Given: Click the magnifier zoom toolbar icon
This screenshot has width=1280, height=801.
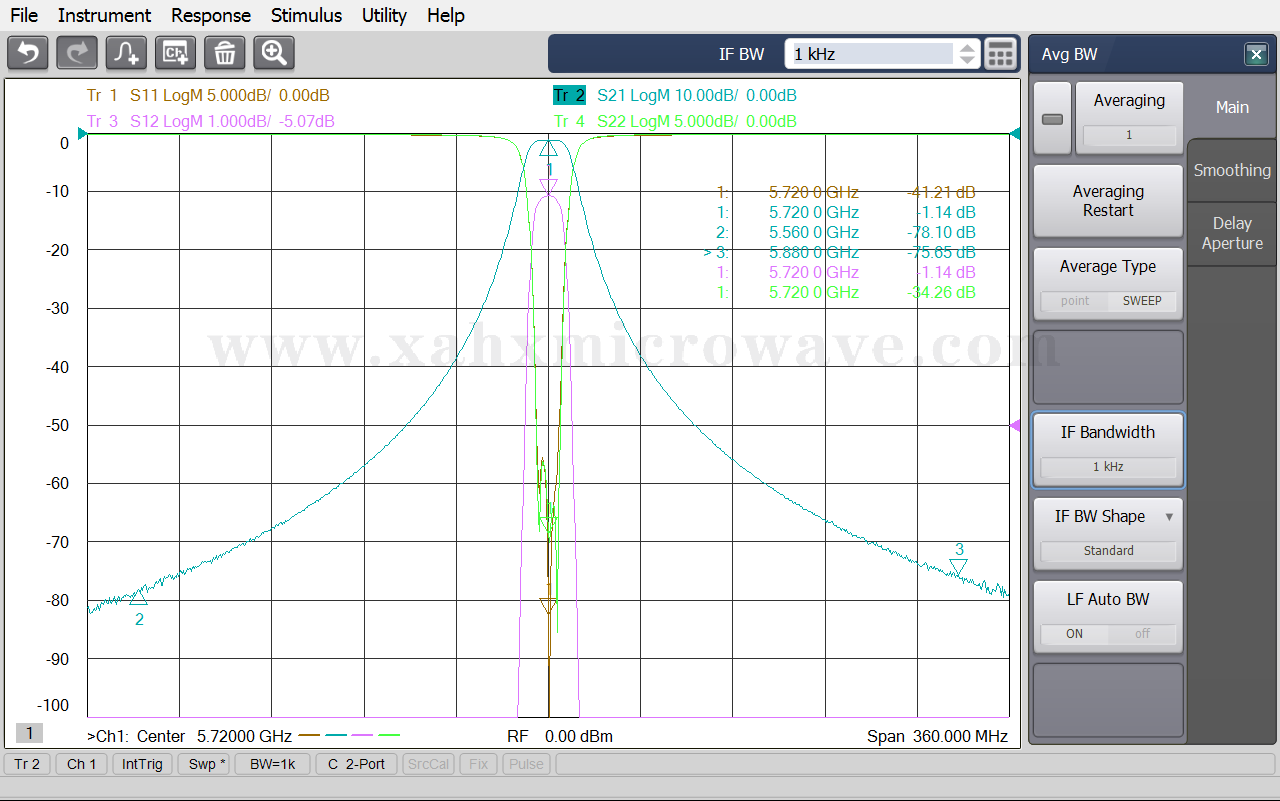Looking at the screenshot, I should pyautogui.click(x=274, y=53).
